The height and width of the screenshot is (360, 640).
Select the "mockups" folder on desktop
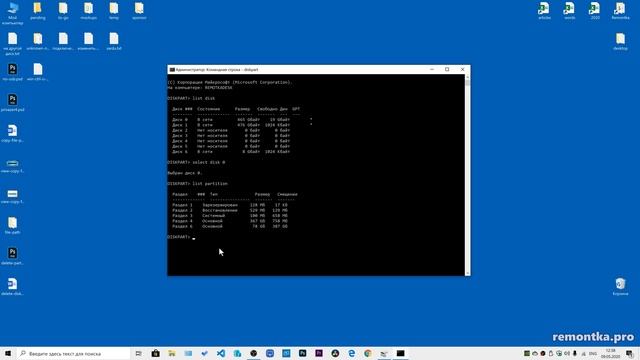pos(89,11)
